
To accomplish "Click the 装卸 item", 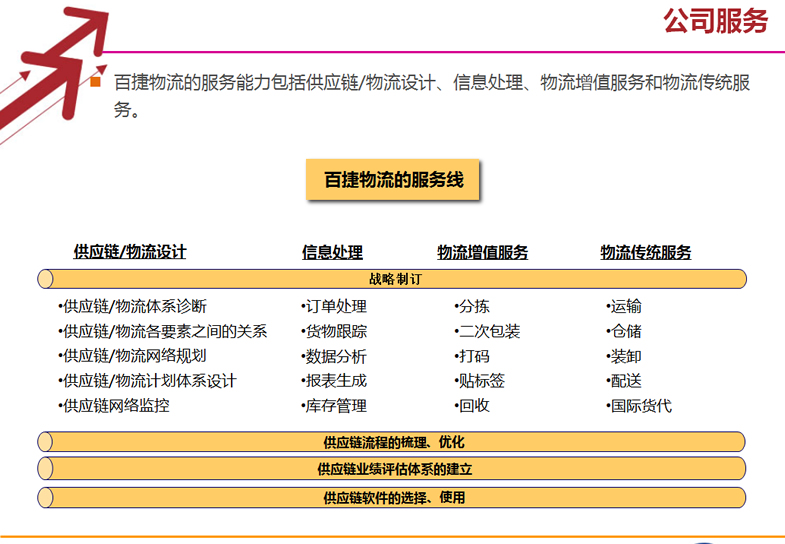I will click(x=624, y=356).
